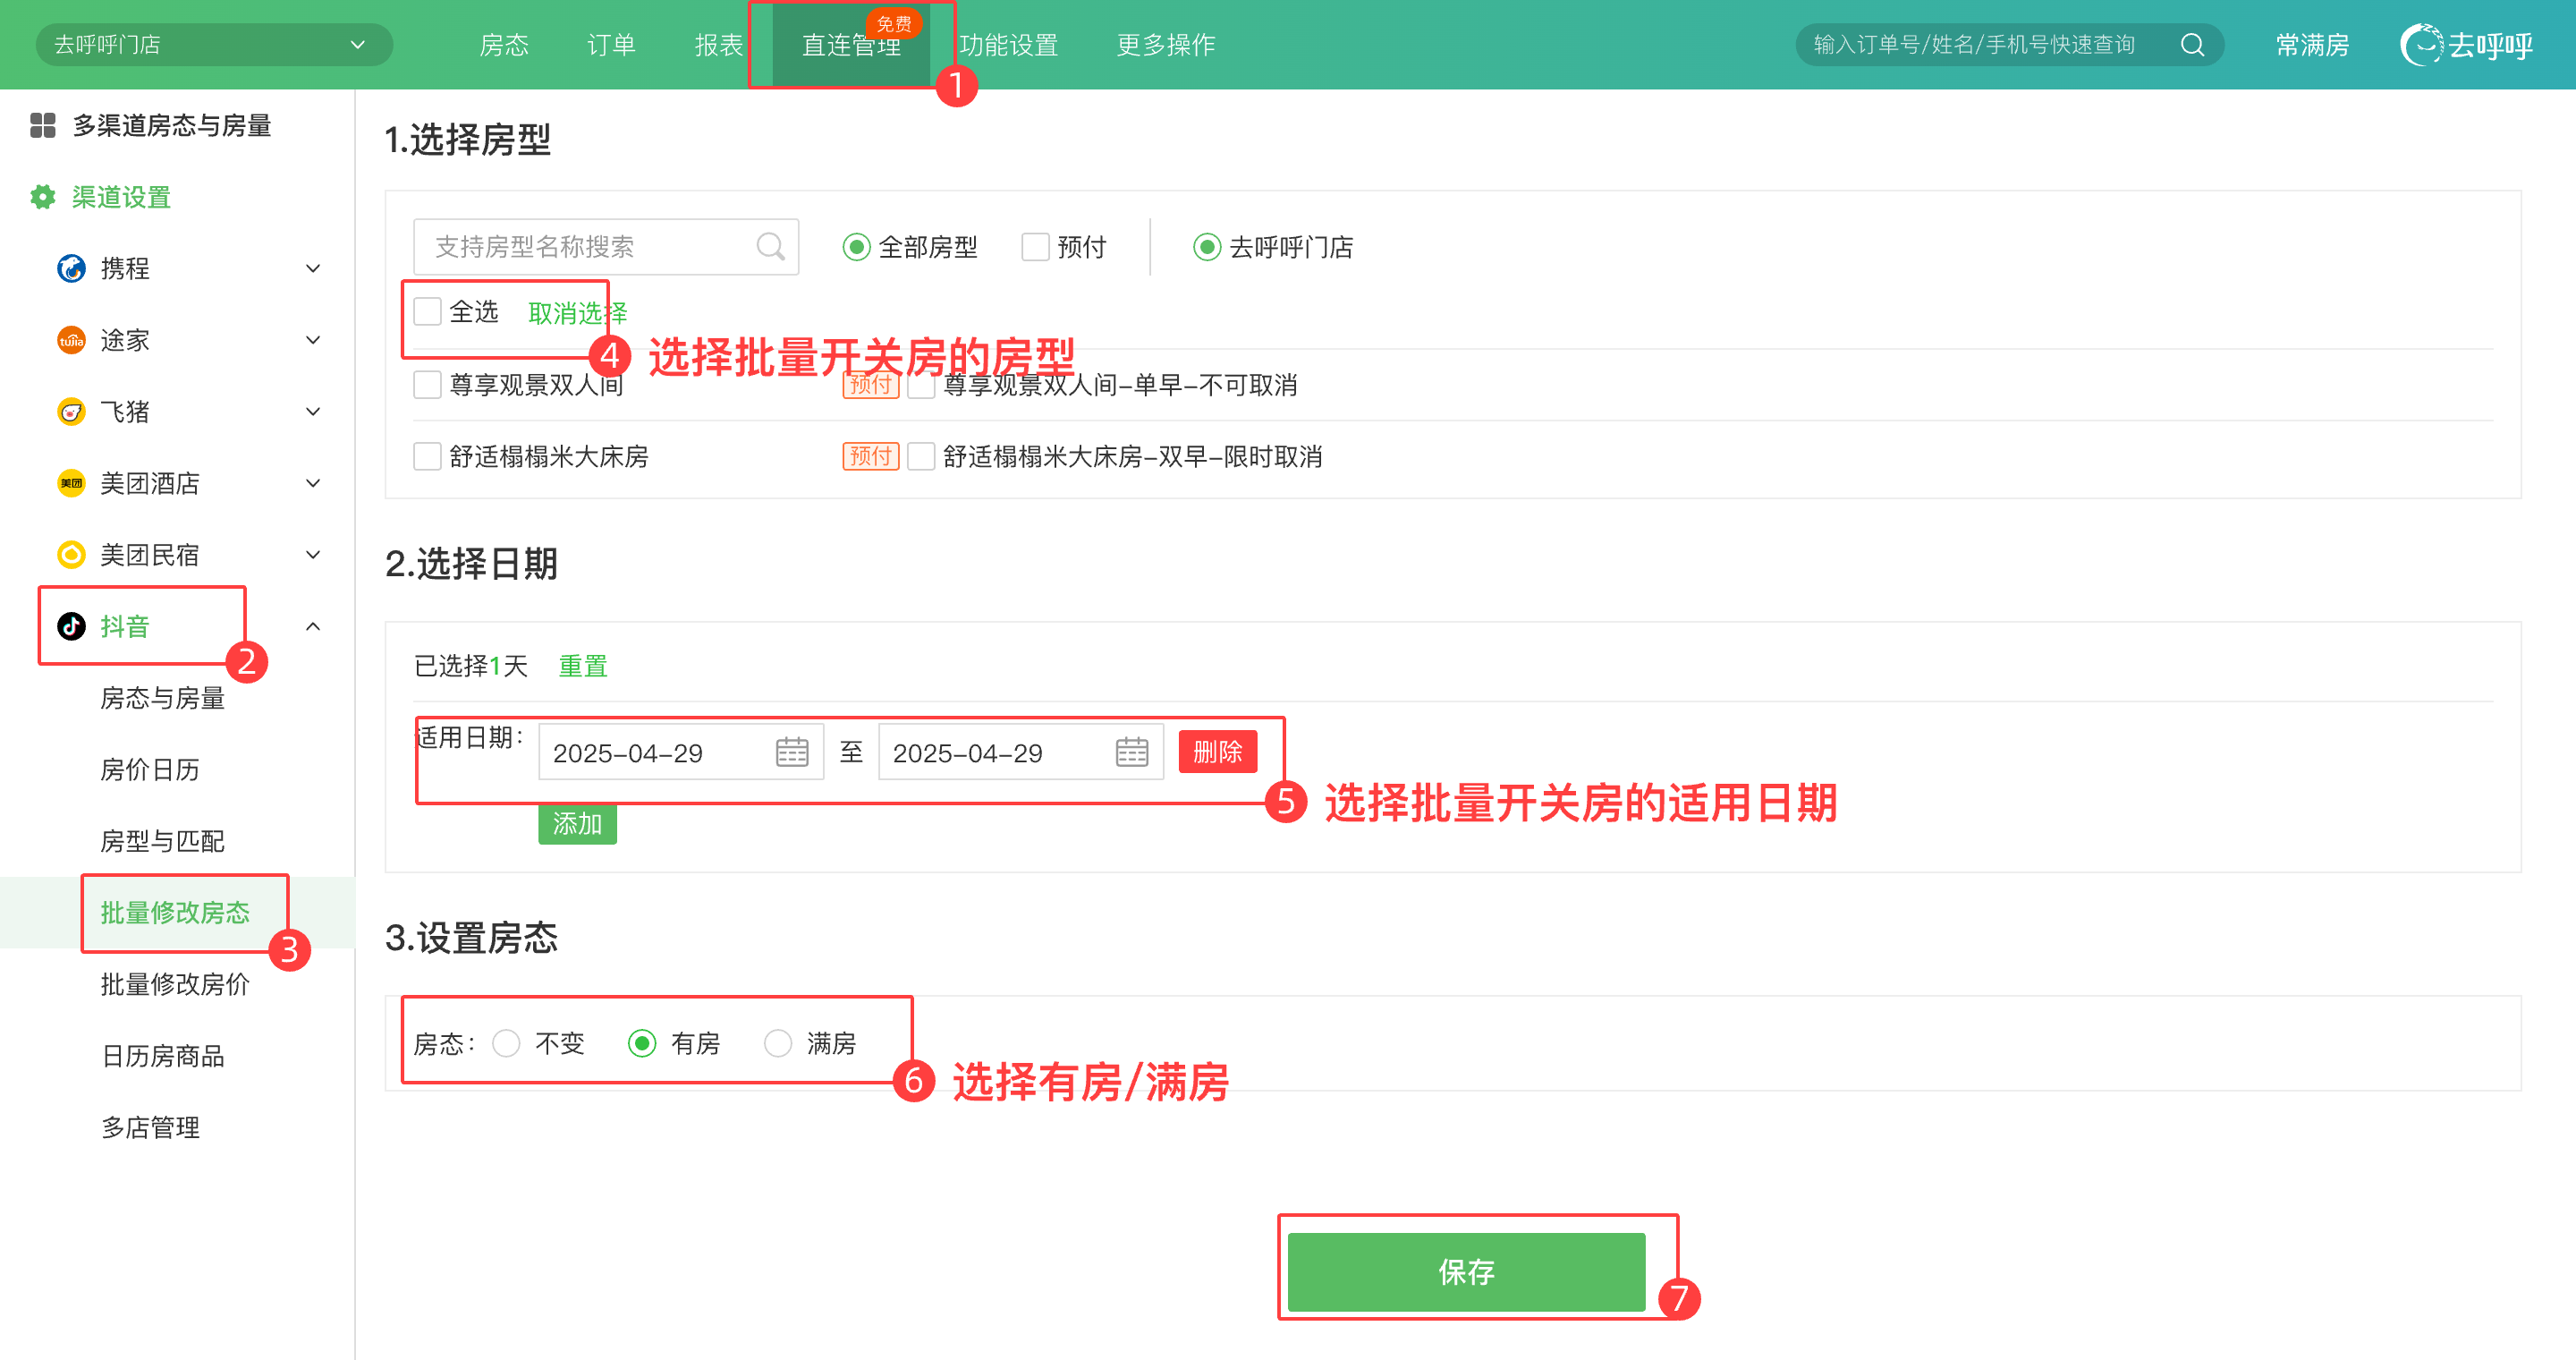Screen dimensions: 2576x1360
Task: Check the 全选 select-all checkbox
Action: (x=428, y=311)
